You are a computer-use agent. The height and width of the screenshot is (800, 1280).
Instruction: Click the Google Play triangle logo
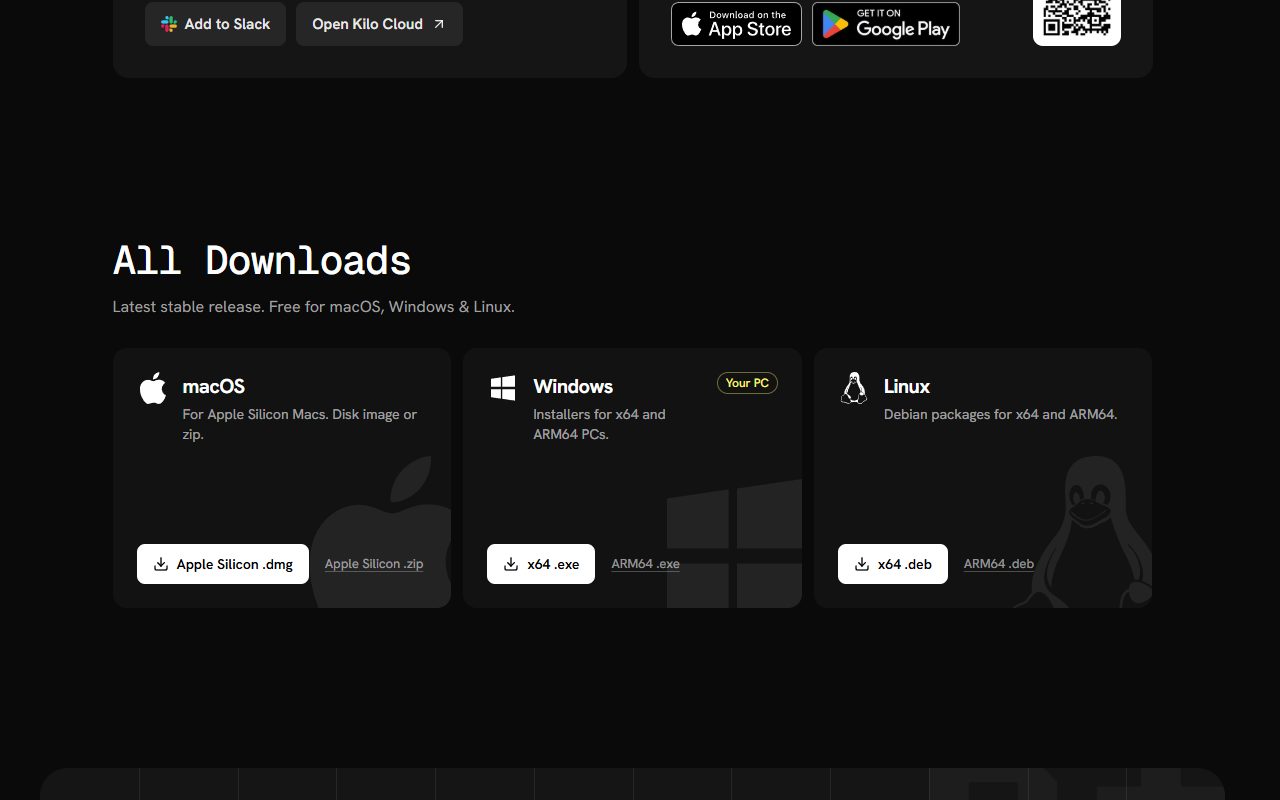click(834, 25)
